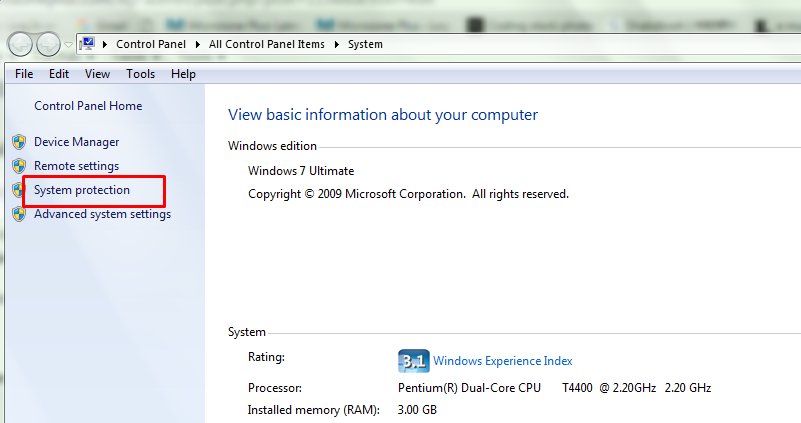Open Advanced system settings link
Screen dimensions: 801x423
pos(103,214)
